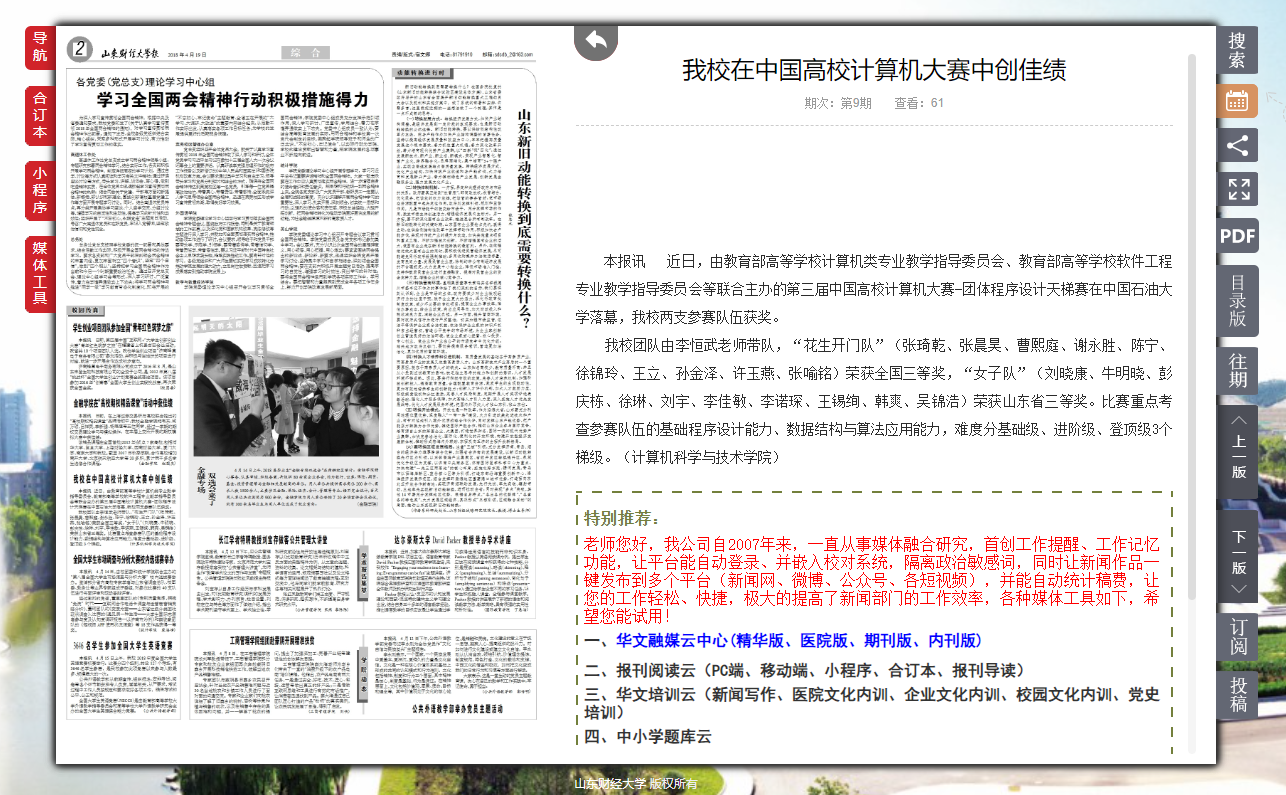This screenshot has width=1286, height=795.
Task: Click the 投稿 submit article button
Action: 1237,695
